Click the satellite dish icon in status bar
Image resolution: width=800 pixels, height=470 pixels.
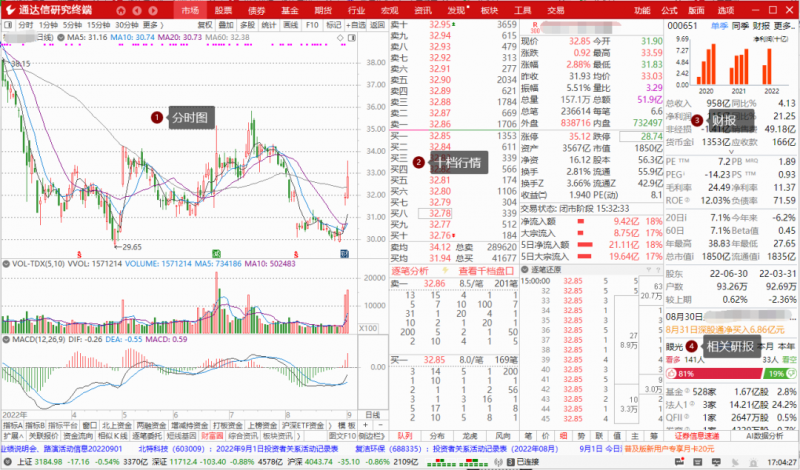pyautogui.click(x=734, y=462)
